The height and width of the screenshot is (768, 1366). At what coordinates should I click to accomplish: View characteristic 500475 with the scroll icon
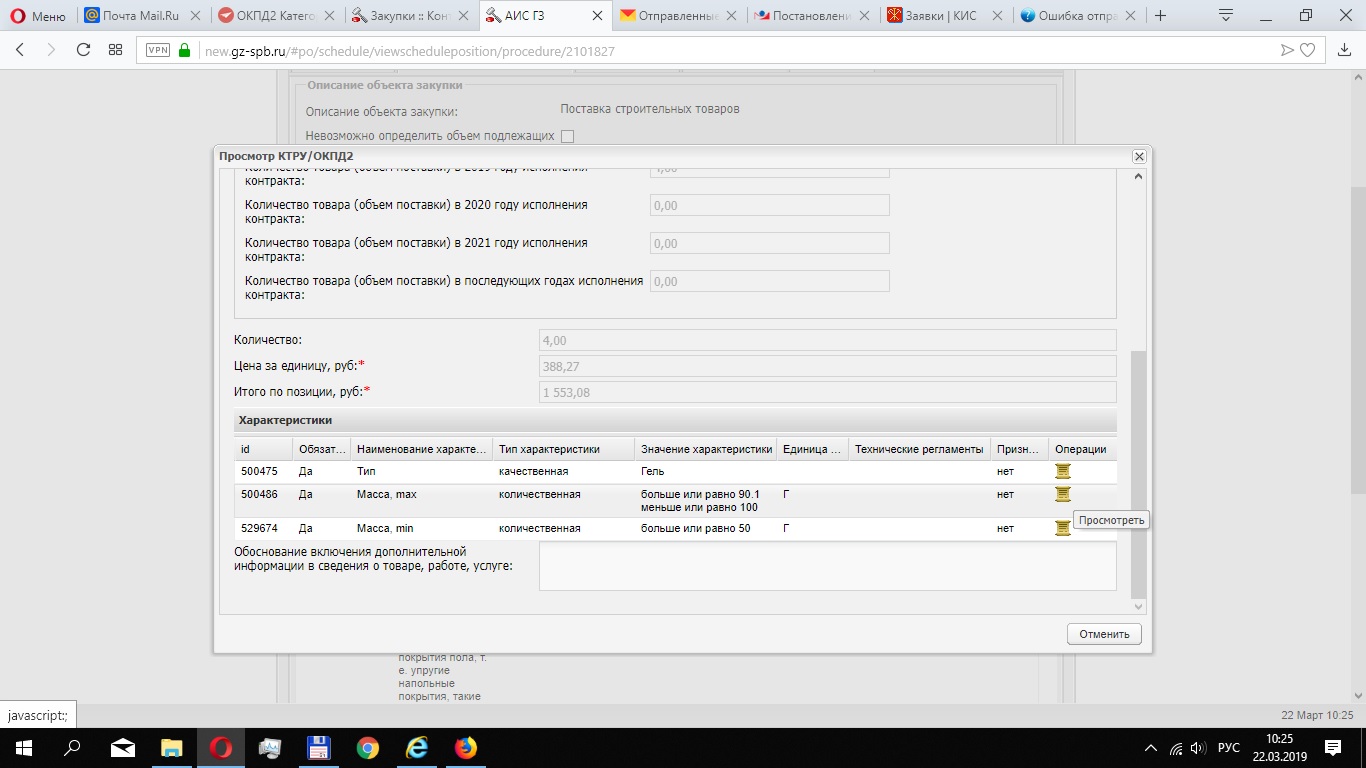(1063, 471)
